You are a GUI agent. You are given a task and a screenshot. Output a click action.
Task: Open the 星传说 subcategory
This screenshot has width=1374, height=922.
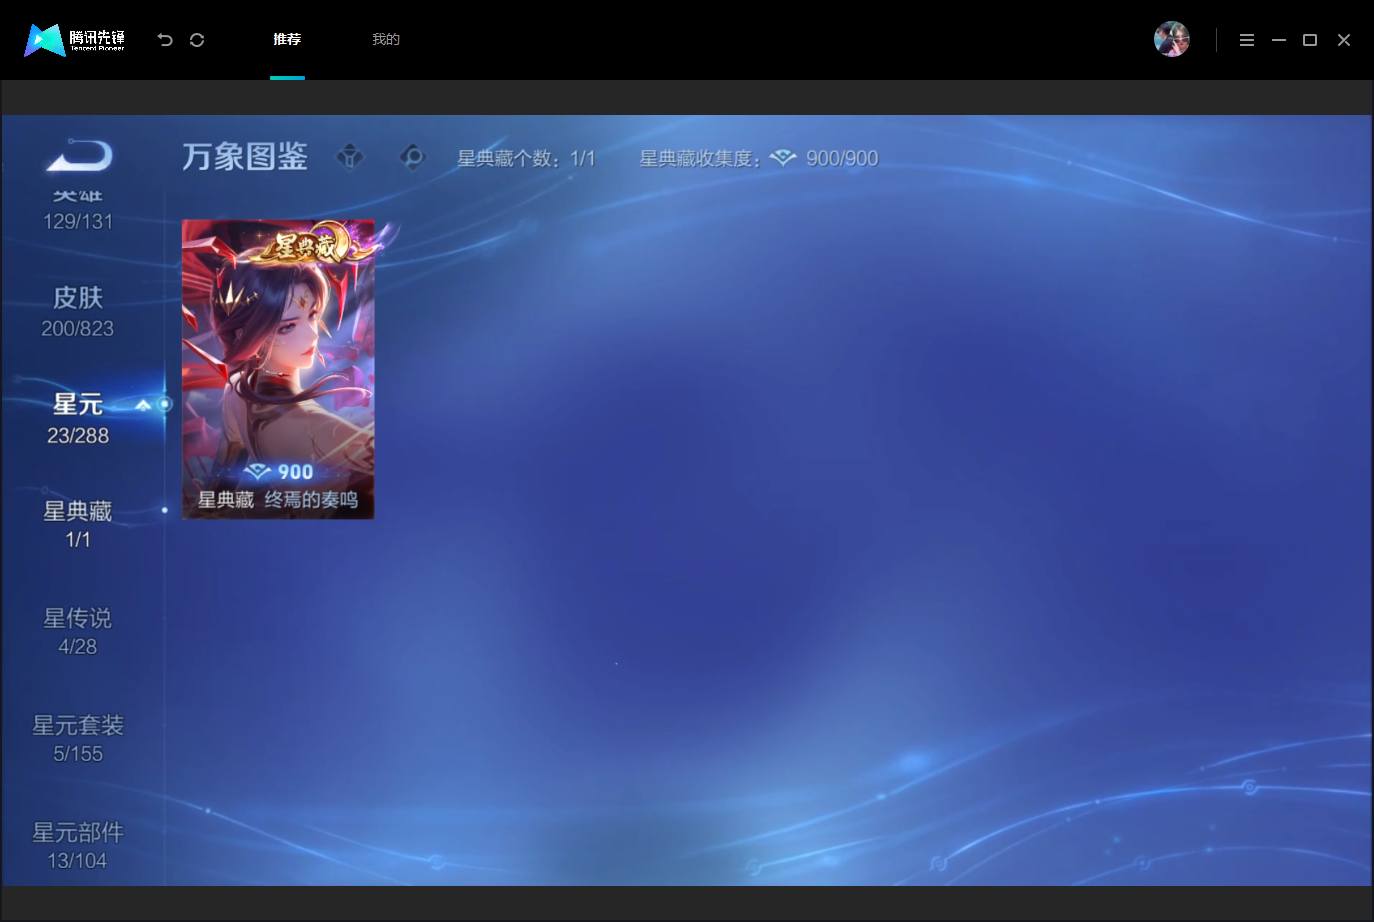point(78,631)
